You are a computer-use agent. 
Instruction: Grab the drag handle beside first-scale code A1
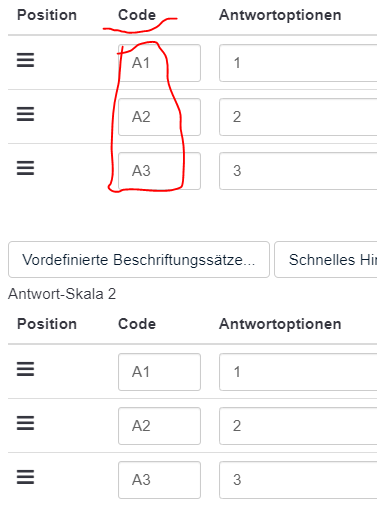point(25,60)
